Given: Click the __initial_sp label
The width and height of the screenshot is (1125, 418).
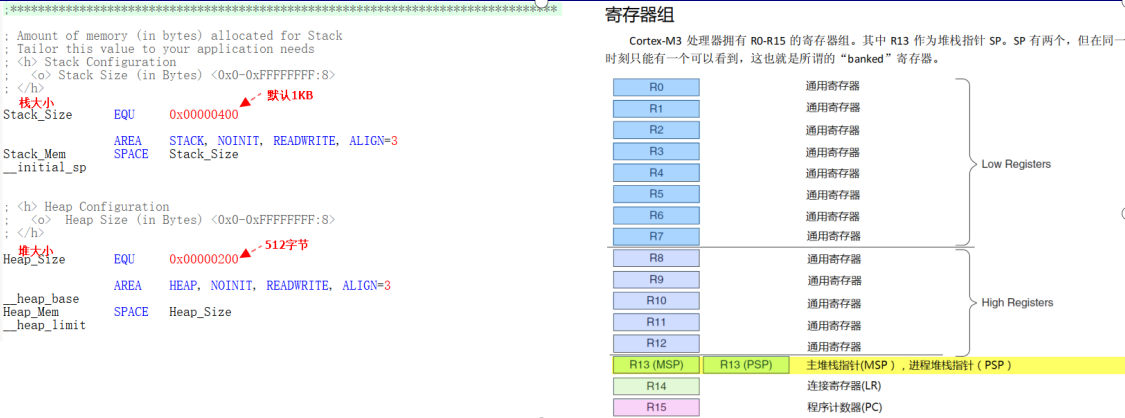Looking at the screenshot, I should pos(42,167).
